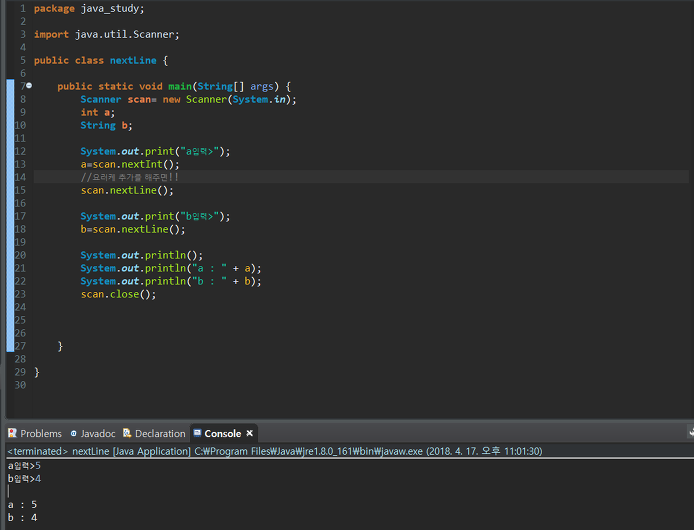The height and width of the screenshot is (530, 694).
Task: Click the 'import java.util.Scanner;' statement
Action: 107,35
